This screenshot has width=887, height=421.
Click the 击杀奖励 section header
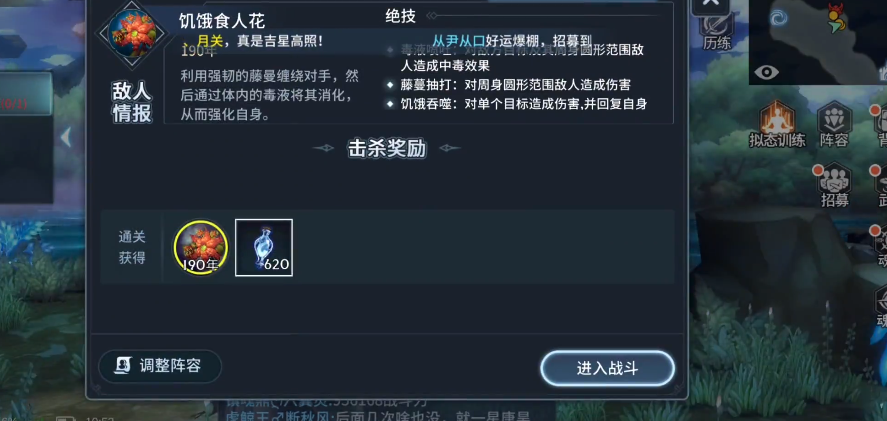pos(386,149)
